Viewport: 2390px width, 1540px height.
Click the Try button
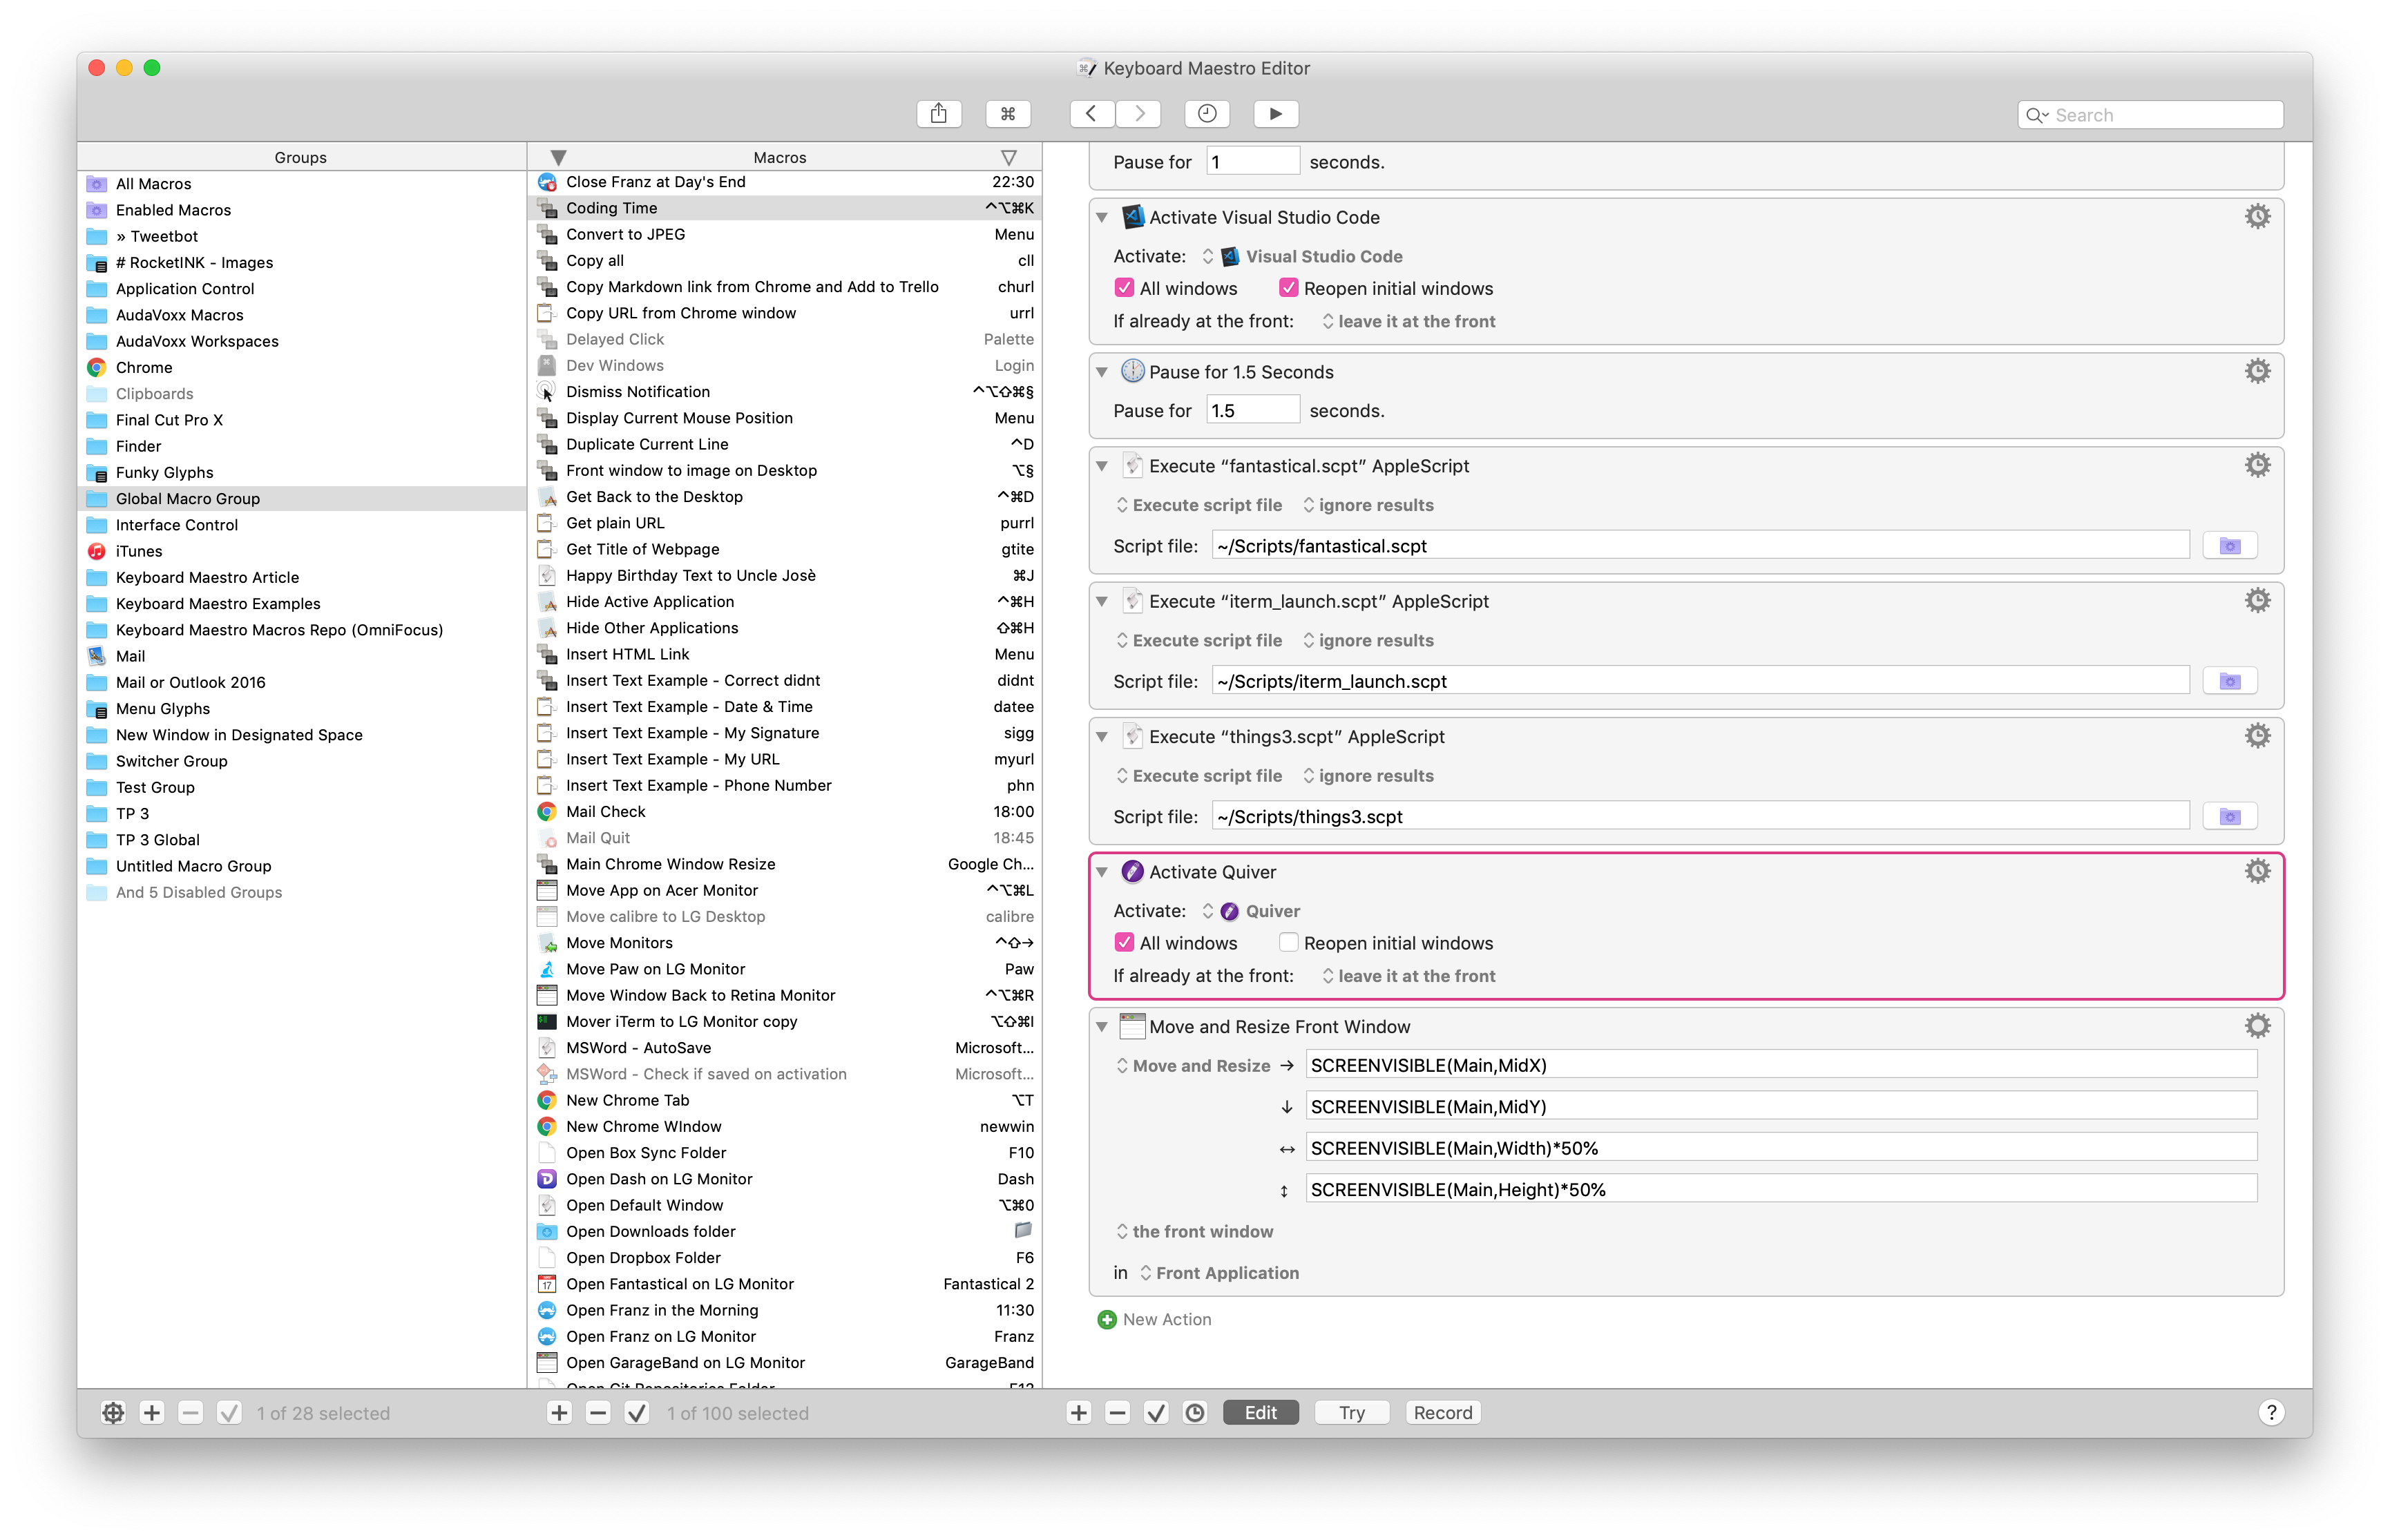coord(1351,1412)
